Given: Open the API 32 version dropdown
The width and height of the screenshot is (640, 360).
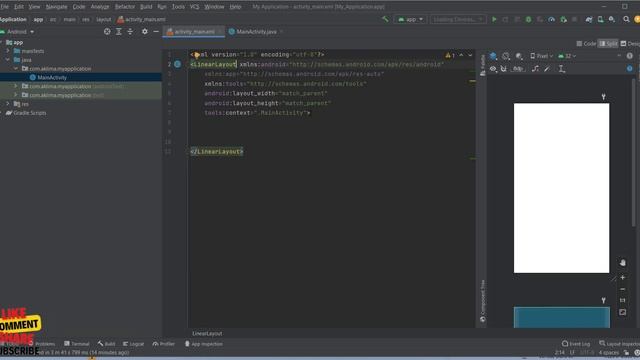Looking at the screenshot, I should tap(567, 56).
